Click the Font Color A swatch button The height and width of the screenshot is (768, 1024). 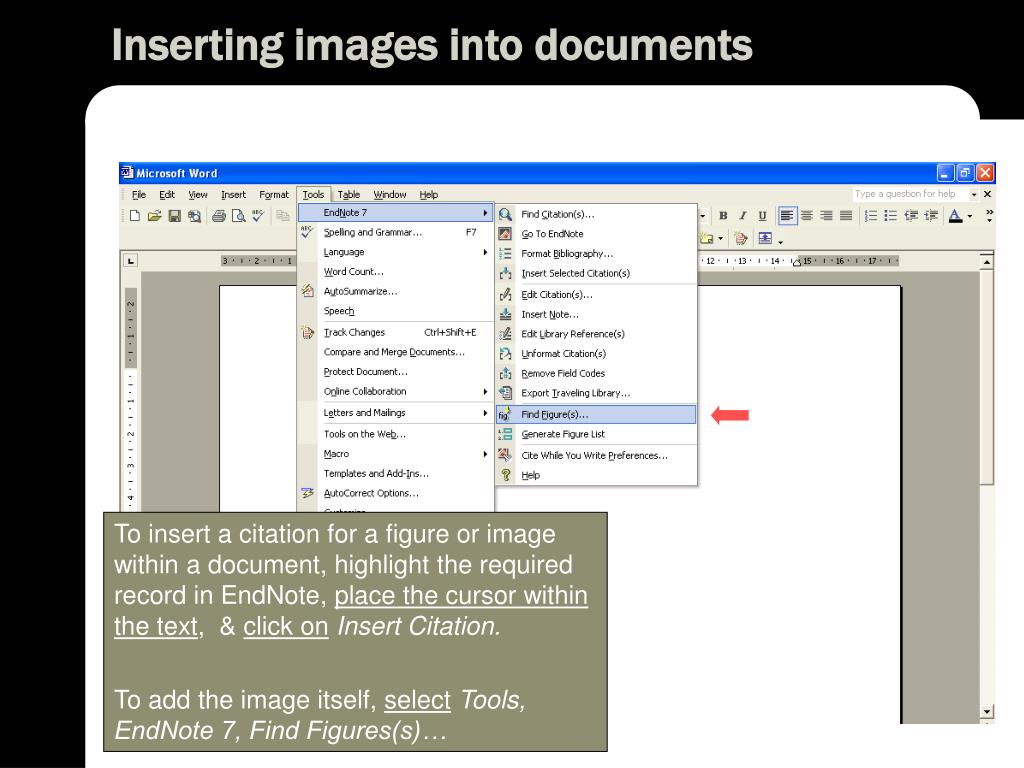coord(955,216)
